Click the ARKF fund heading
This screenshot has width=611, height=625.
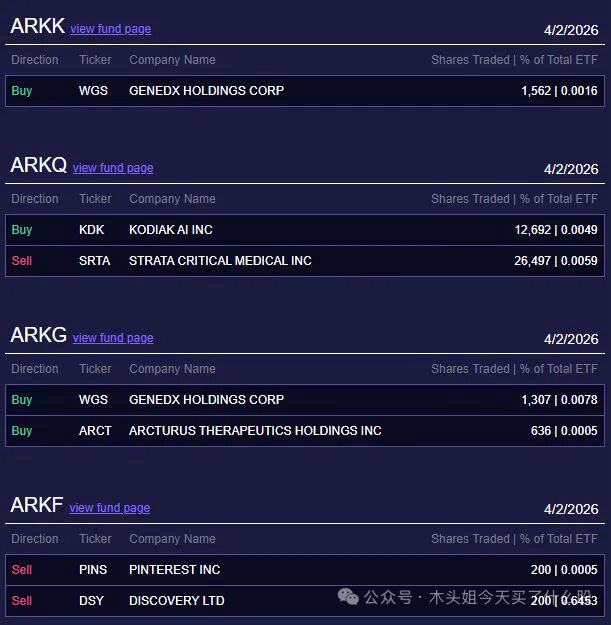[37, 505]
